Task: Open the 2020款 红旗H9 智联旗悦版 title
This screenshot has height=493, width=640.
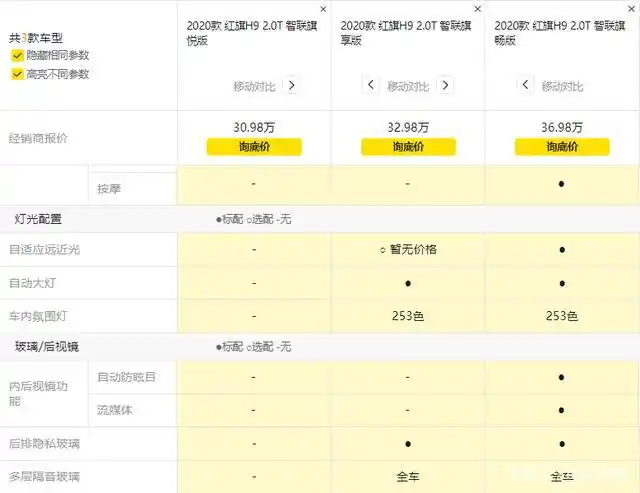Action: (252, 33)
